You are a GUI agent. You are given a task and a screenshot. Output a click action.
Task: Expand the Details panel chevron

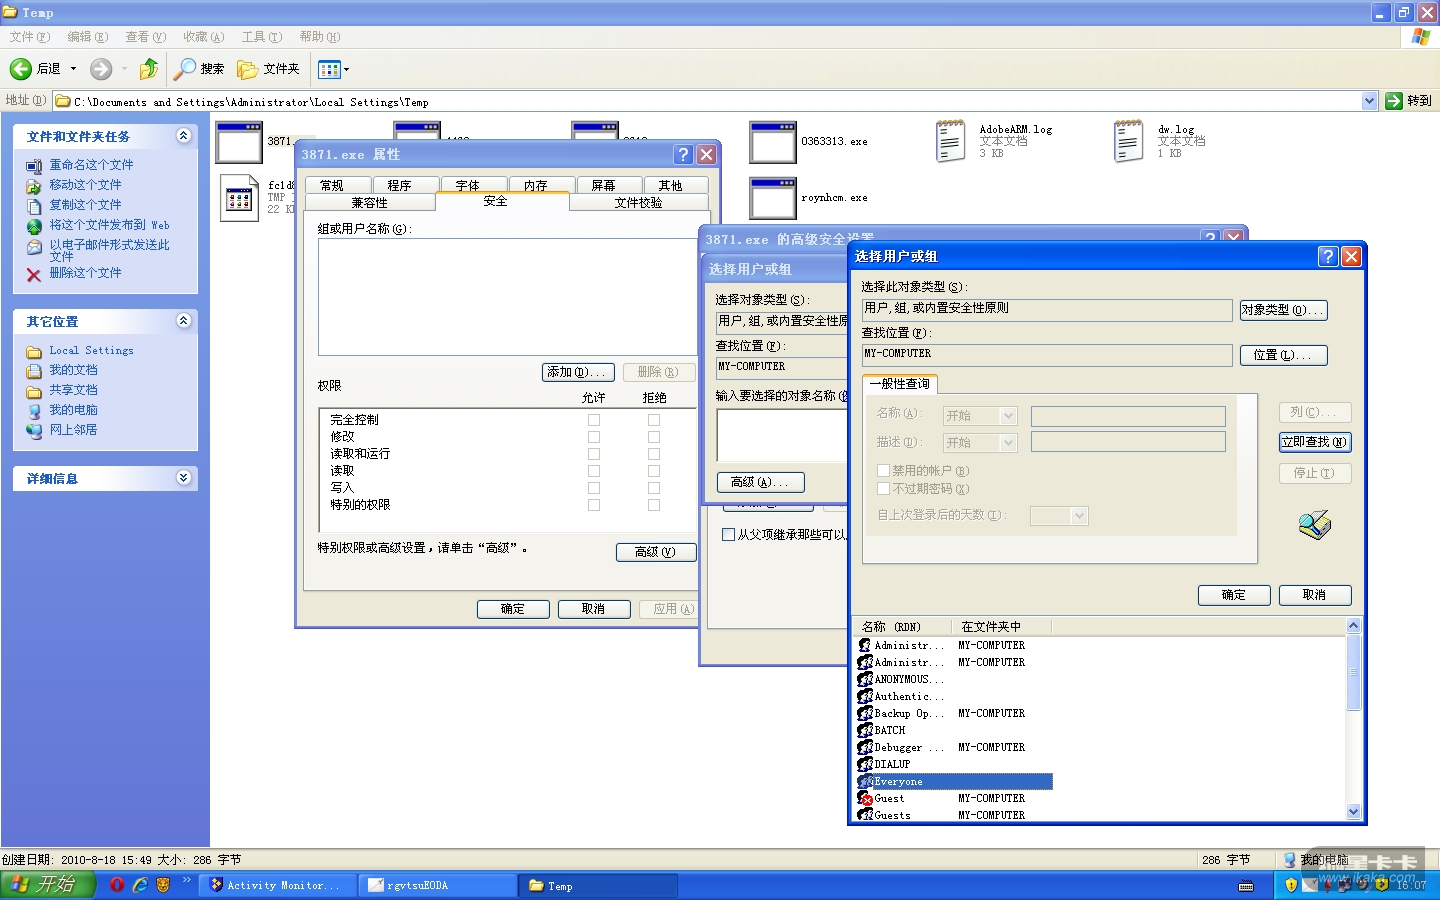click(x=183, y=478)
